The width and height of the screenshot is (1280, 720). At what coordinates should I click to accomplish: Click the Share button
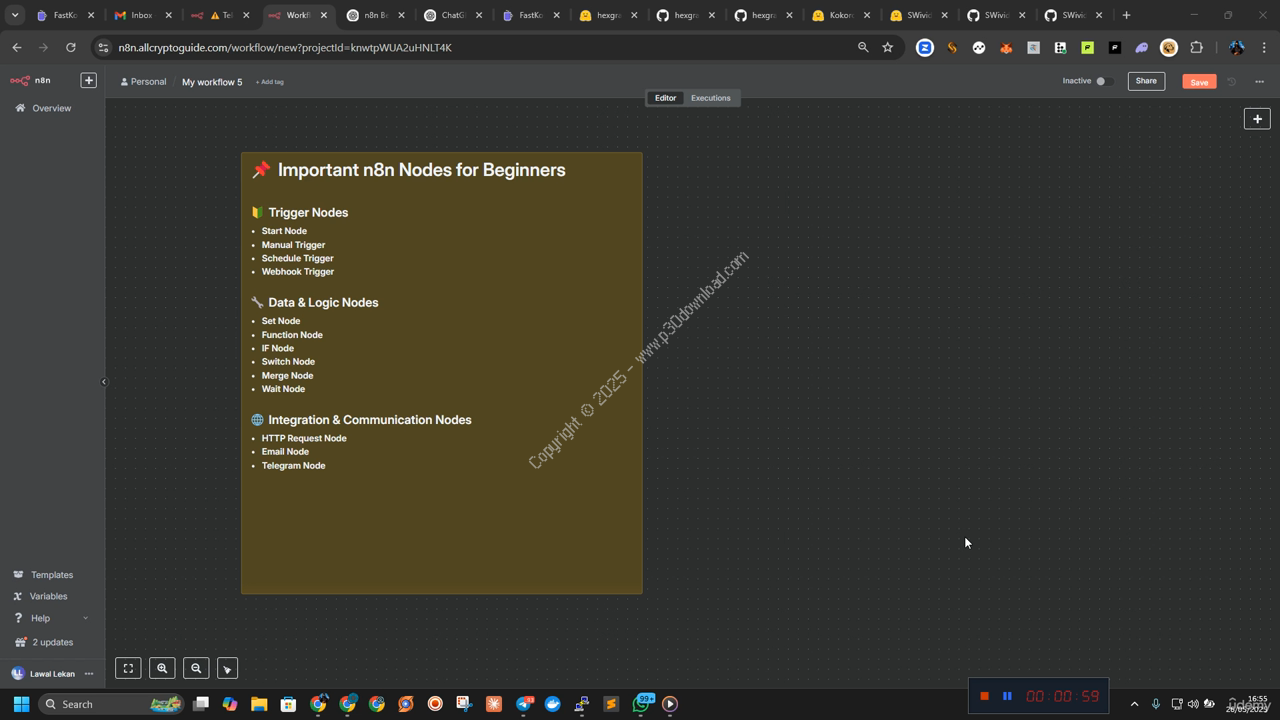coord(1146,81)
